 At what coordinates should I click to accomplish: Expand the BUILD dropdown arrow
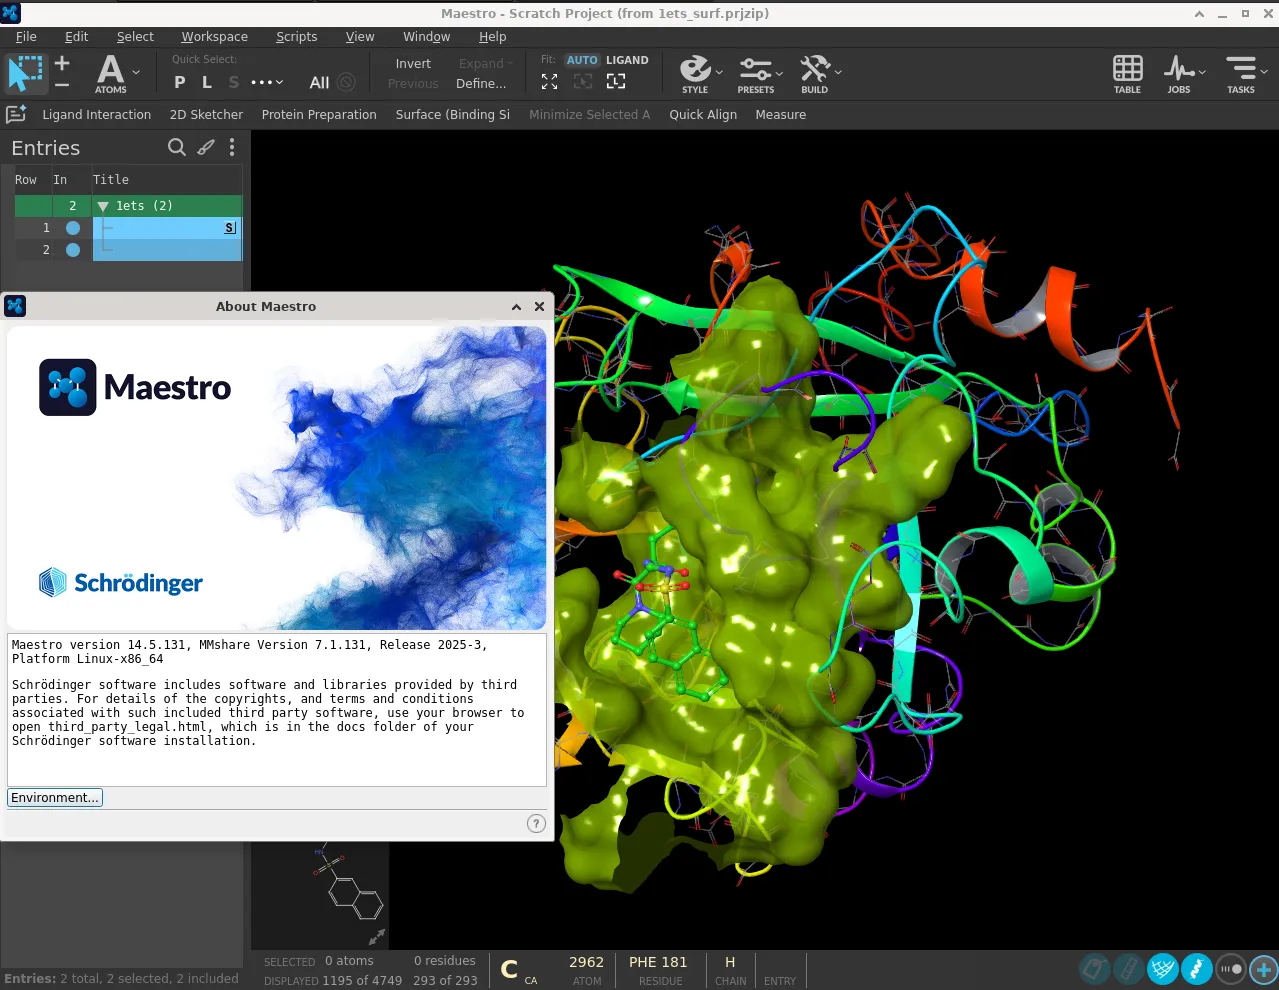pos(838,72)
